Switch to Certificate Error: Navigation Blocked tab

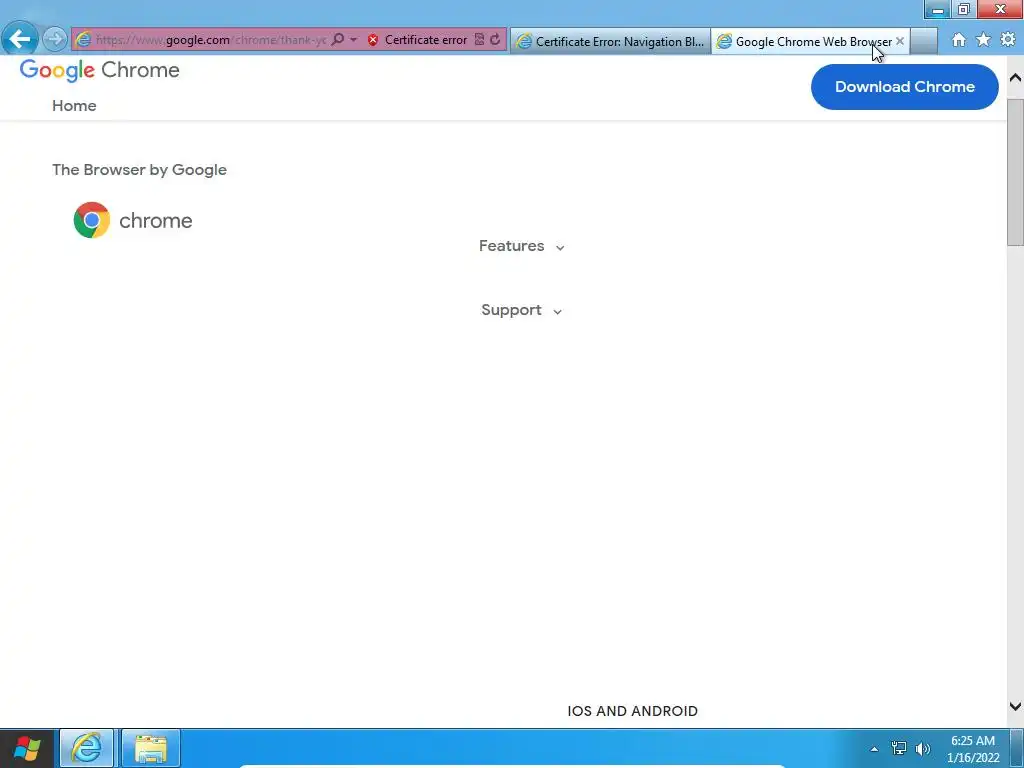tap(610, 42)
